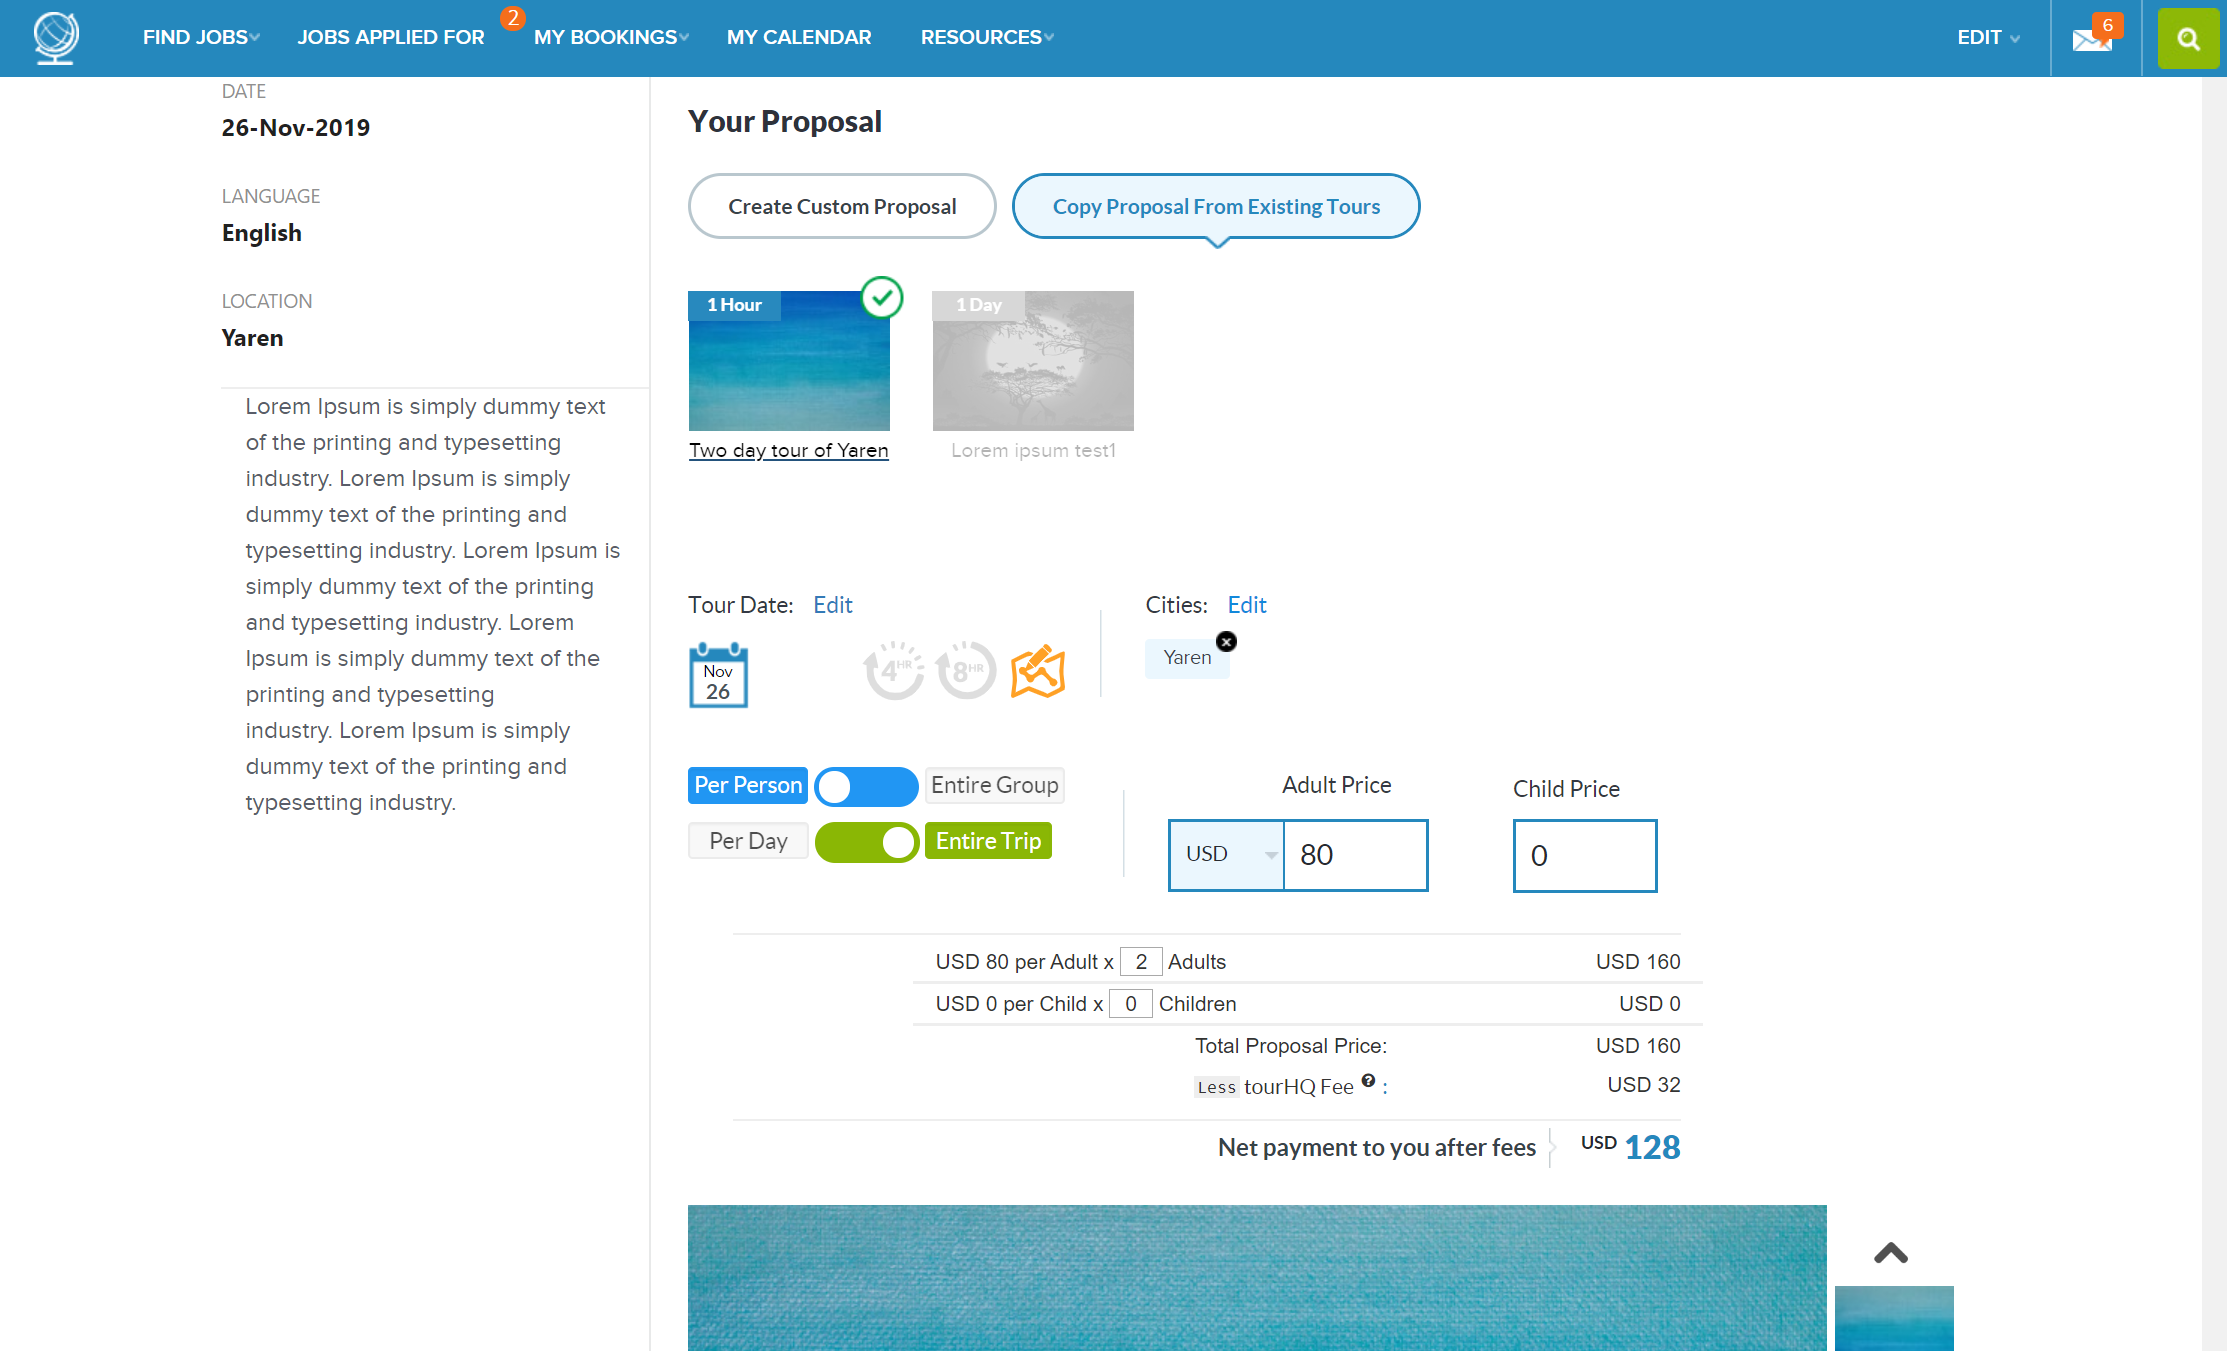Switch to Create Custom Proposal tab
Screen dimensions: 2227x1351
point(842,207)
